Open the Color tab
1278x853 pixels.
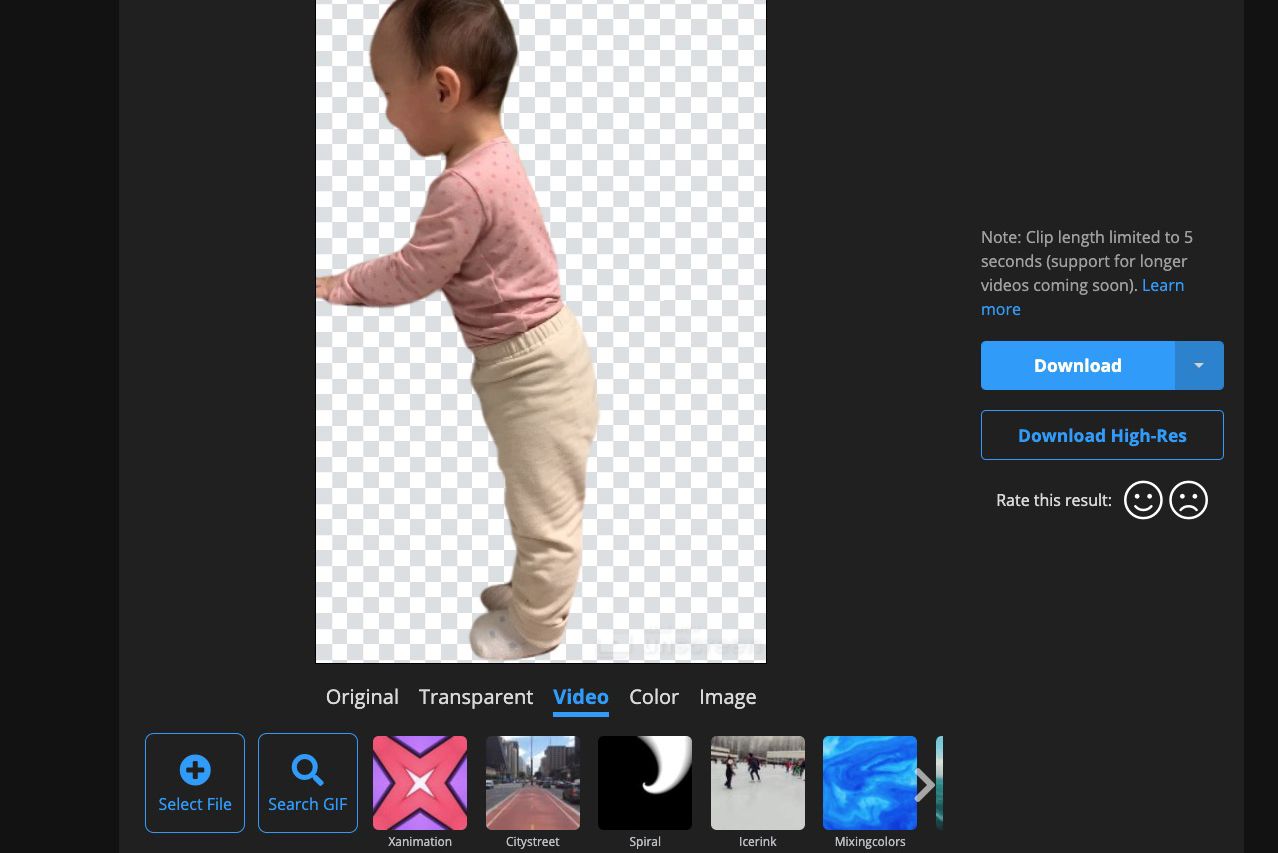(x=654, y=697)
